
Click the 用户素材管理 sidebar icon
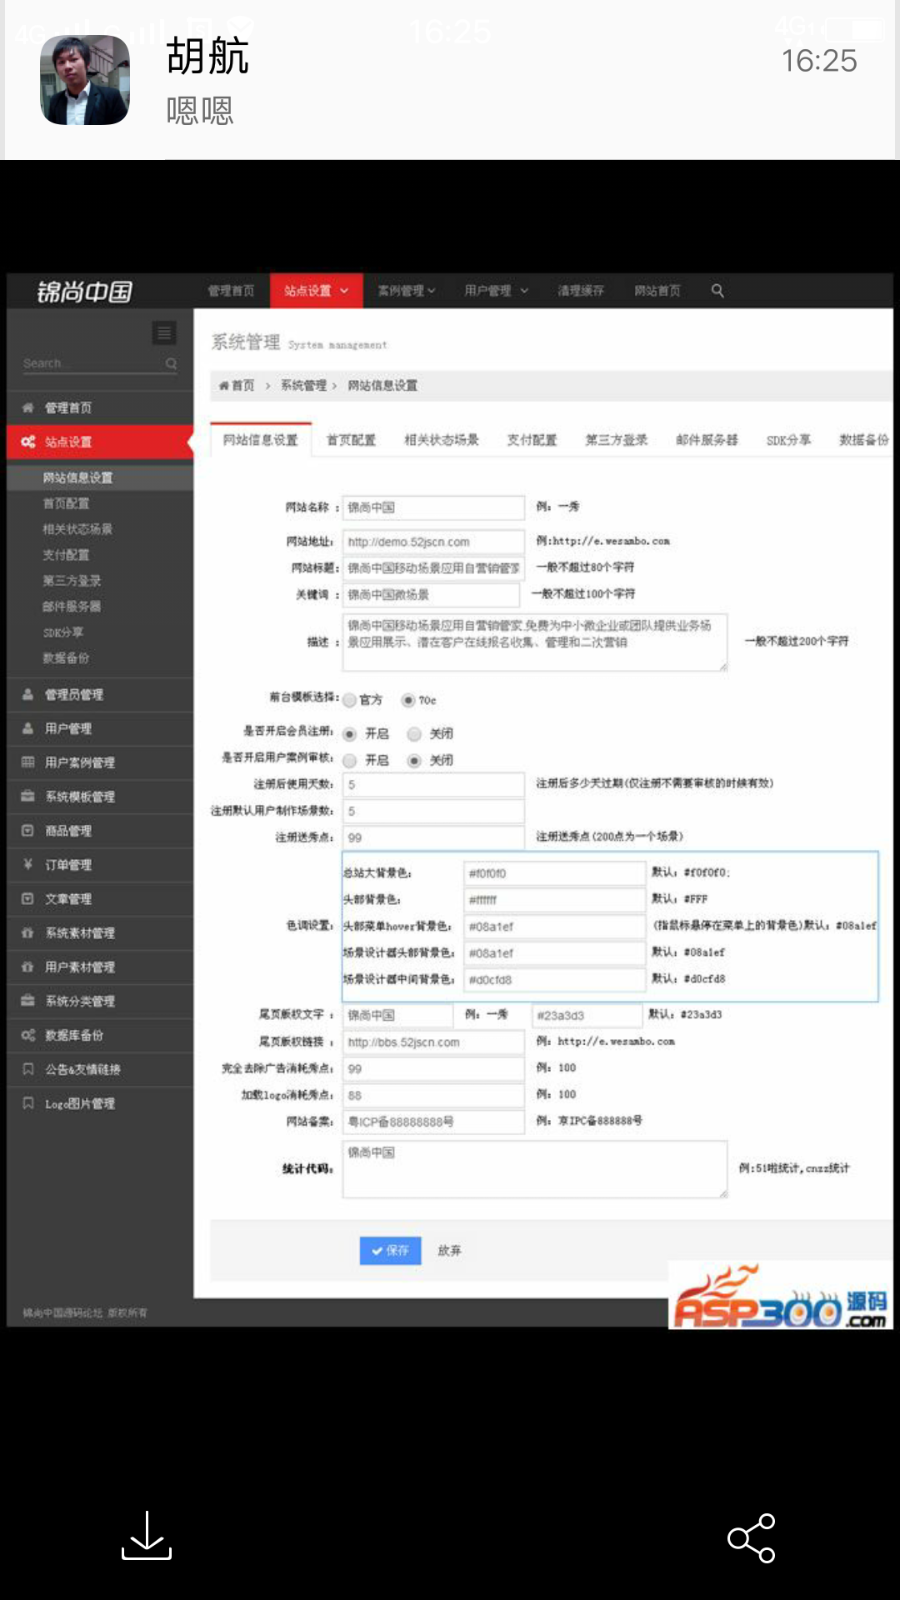click(28, 966)
